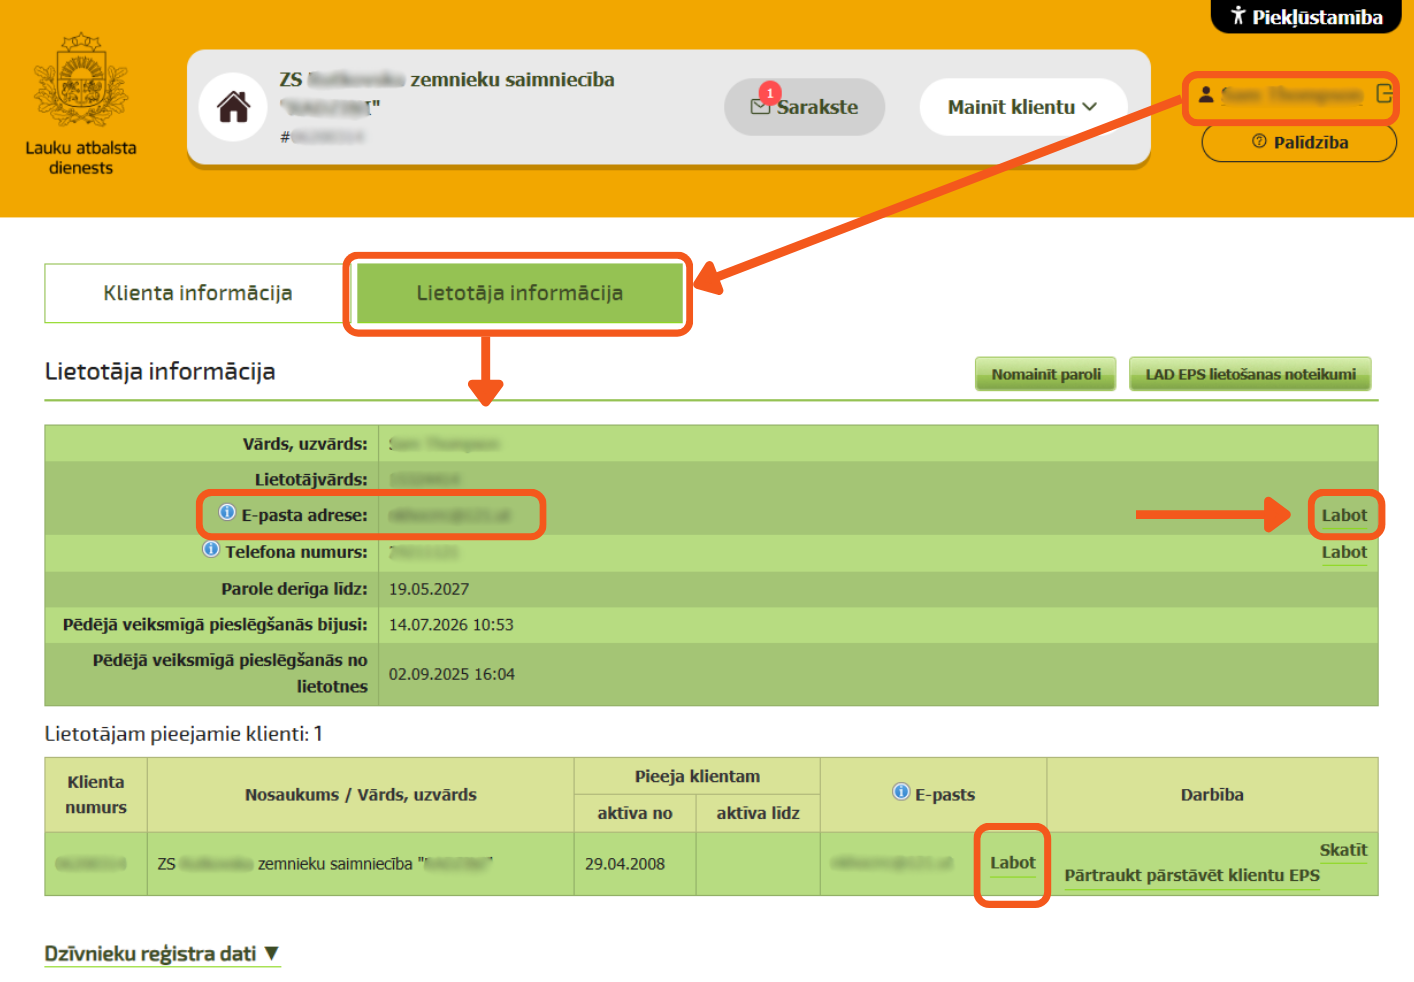Click info icon next to E-pasta adrese
Screen dimensions: 1414x982
click(227, 512)
